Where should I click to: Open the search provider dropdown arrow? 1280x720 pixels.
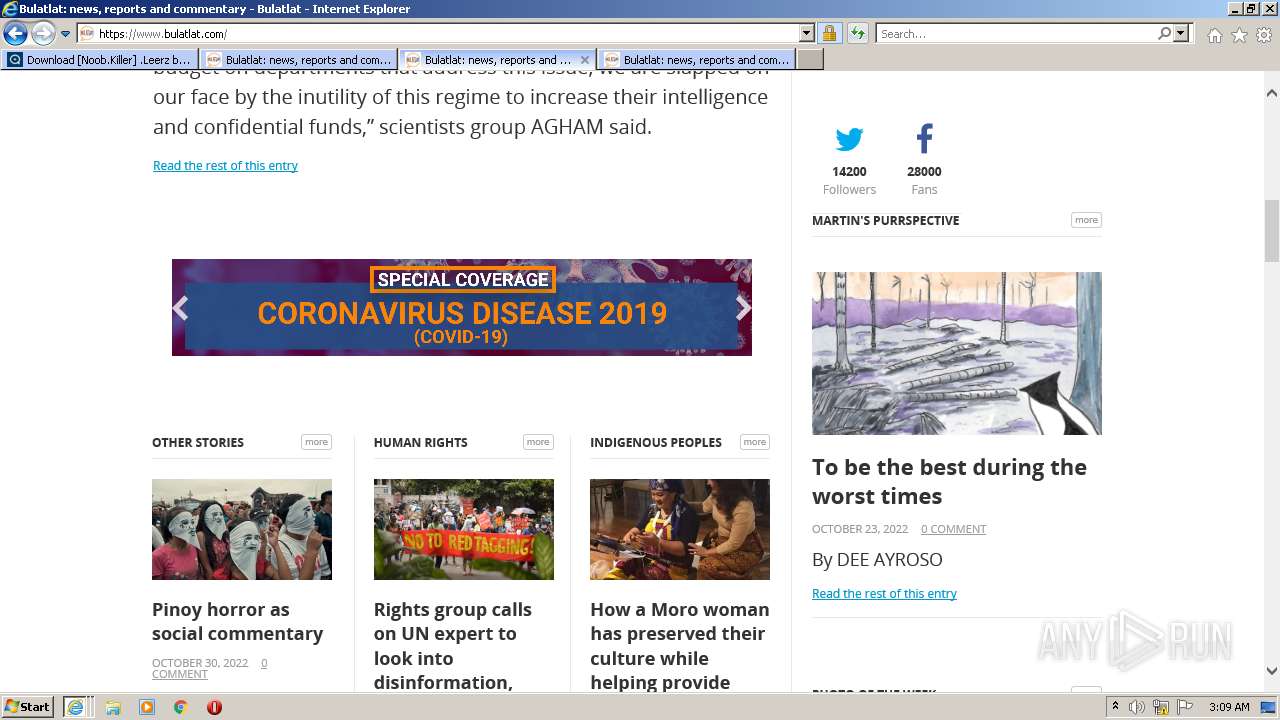click(x=1181, y=34)
